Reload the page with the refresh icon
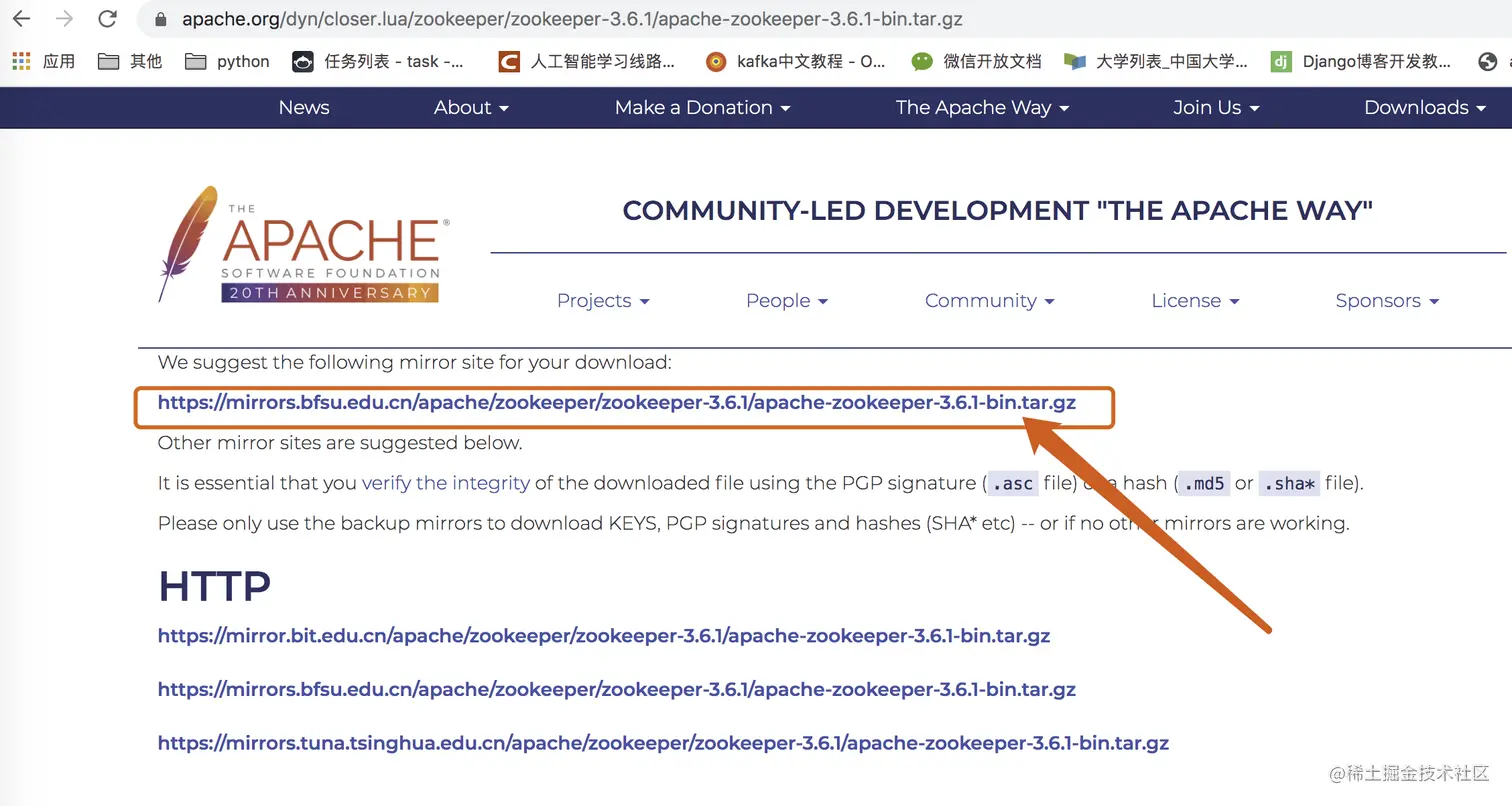This screenshot has height=806, width=1512. 107,18
